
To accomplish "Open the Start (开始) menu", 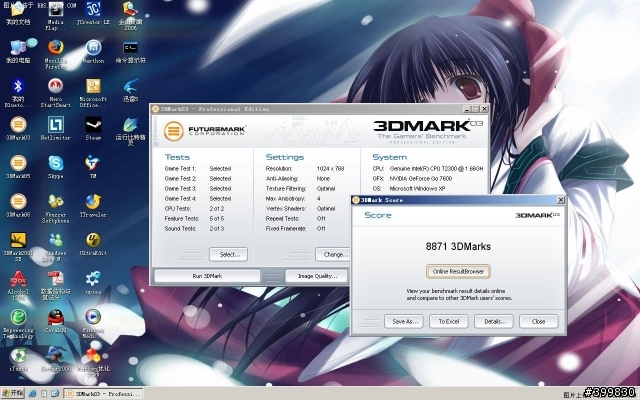I will click(x=13, y=393).
